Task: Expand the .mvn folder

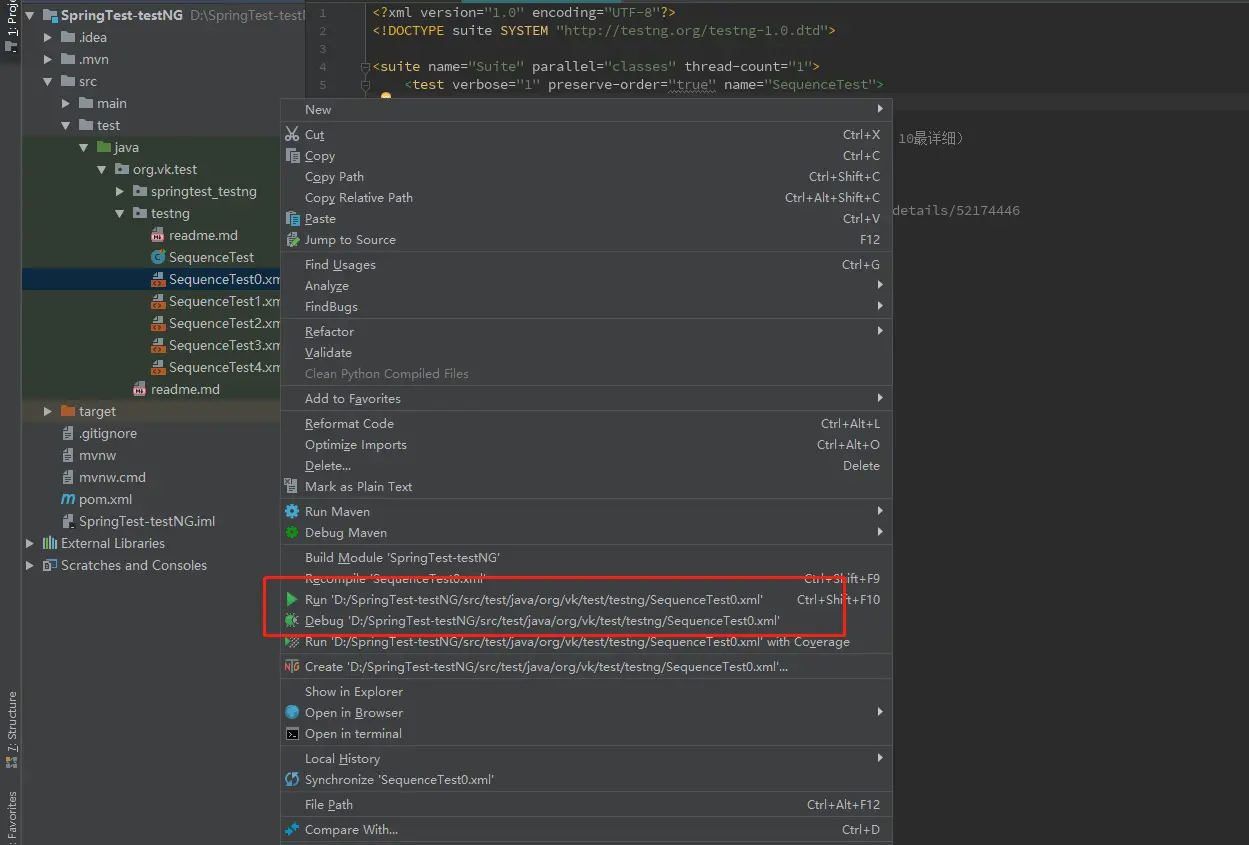Action: click(x=48, y=59)
